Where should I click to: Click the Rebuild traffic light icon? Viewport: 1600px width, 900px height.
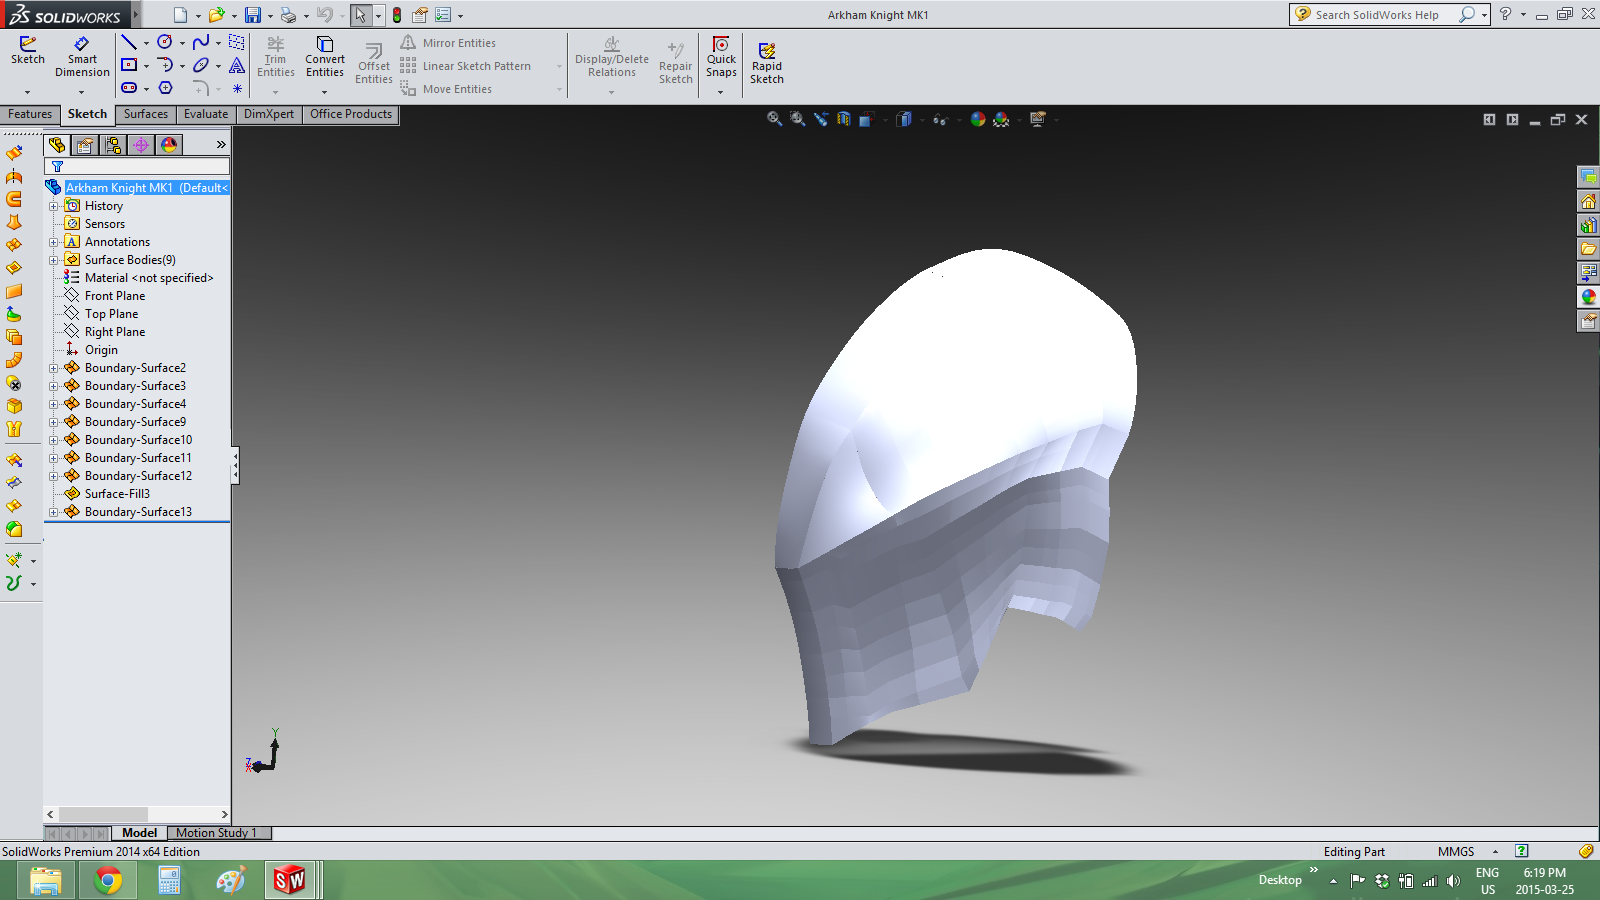(397, 15)
